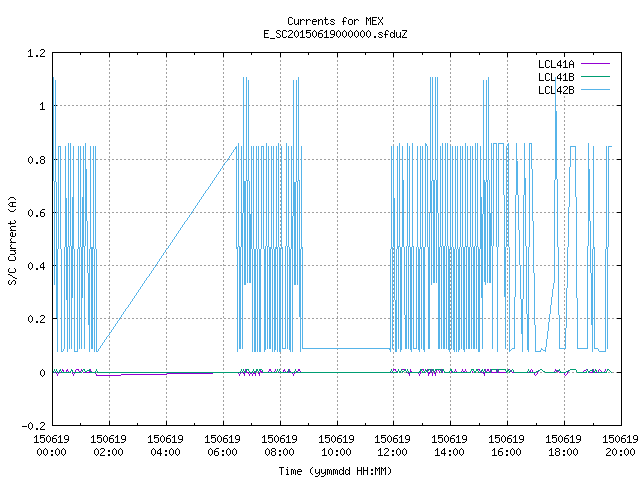This screenshot has height=480, width=640.
Task: Click the y-axis value 1.2
Action: (36, 53)
